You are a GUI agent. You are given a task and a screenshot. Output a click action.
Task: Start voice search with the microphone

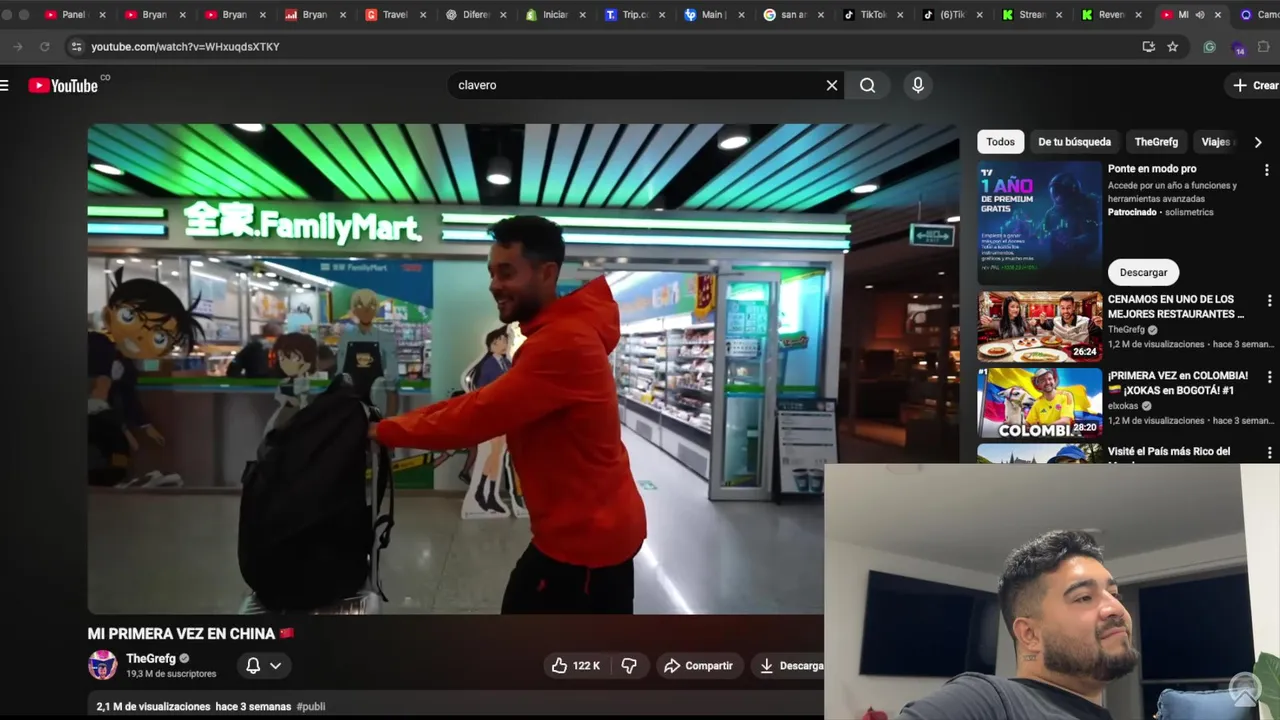point(917,86)
